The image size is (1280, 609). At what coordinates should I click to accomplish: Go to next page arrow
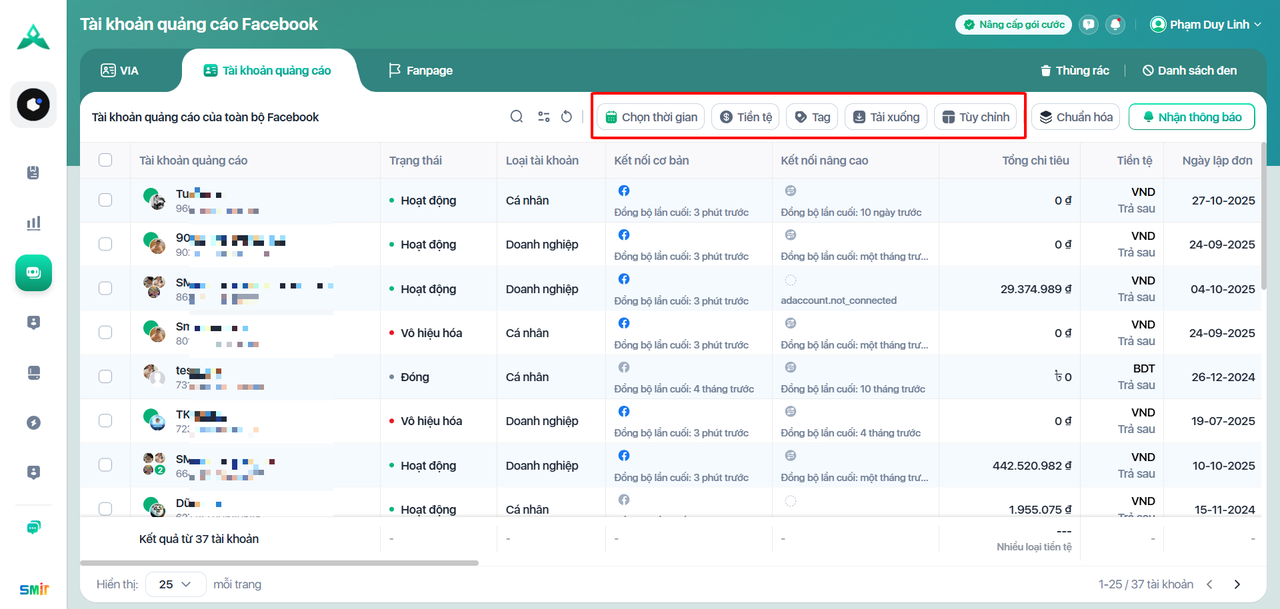[1237, 584]
